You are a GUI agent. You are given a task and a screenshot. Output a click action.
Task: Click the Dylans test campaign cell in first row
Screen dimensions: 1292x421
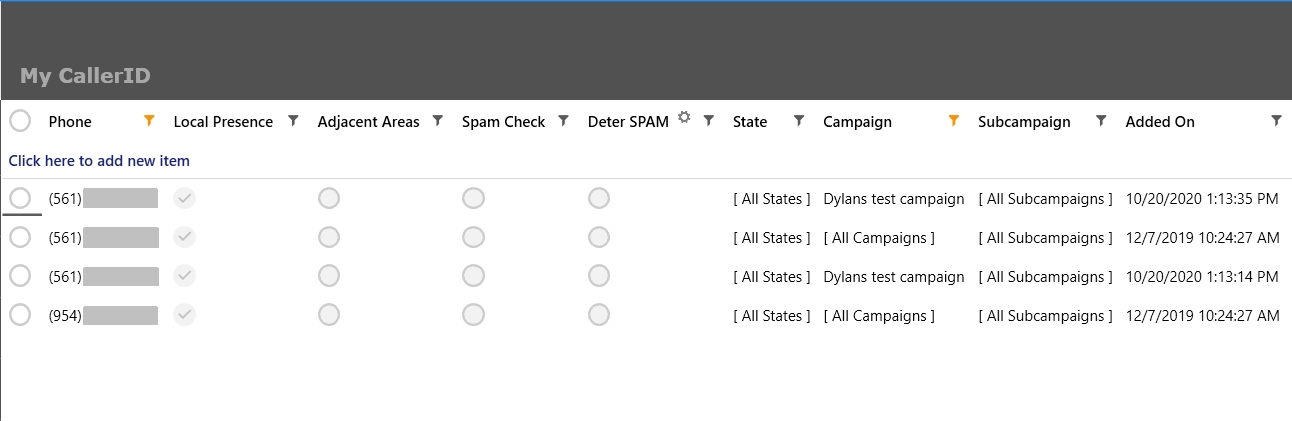893,199
